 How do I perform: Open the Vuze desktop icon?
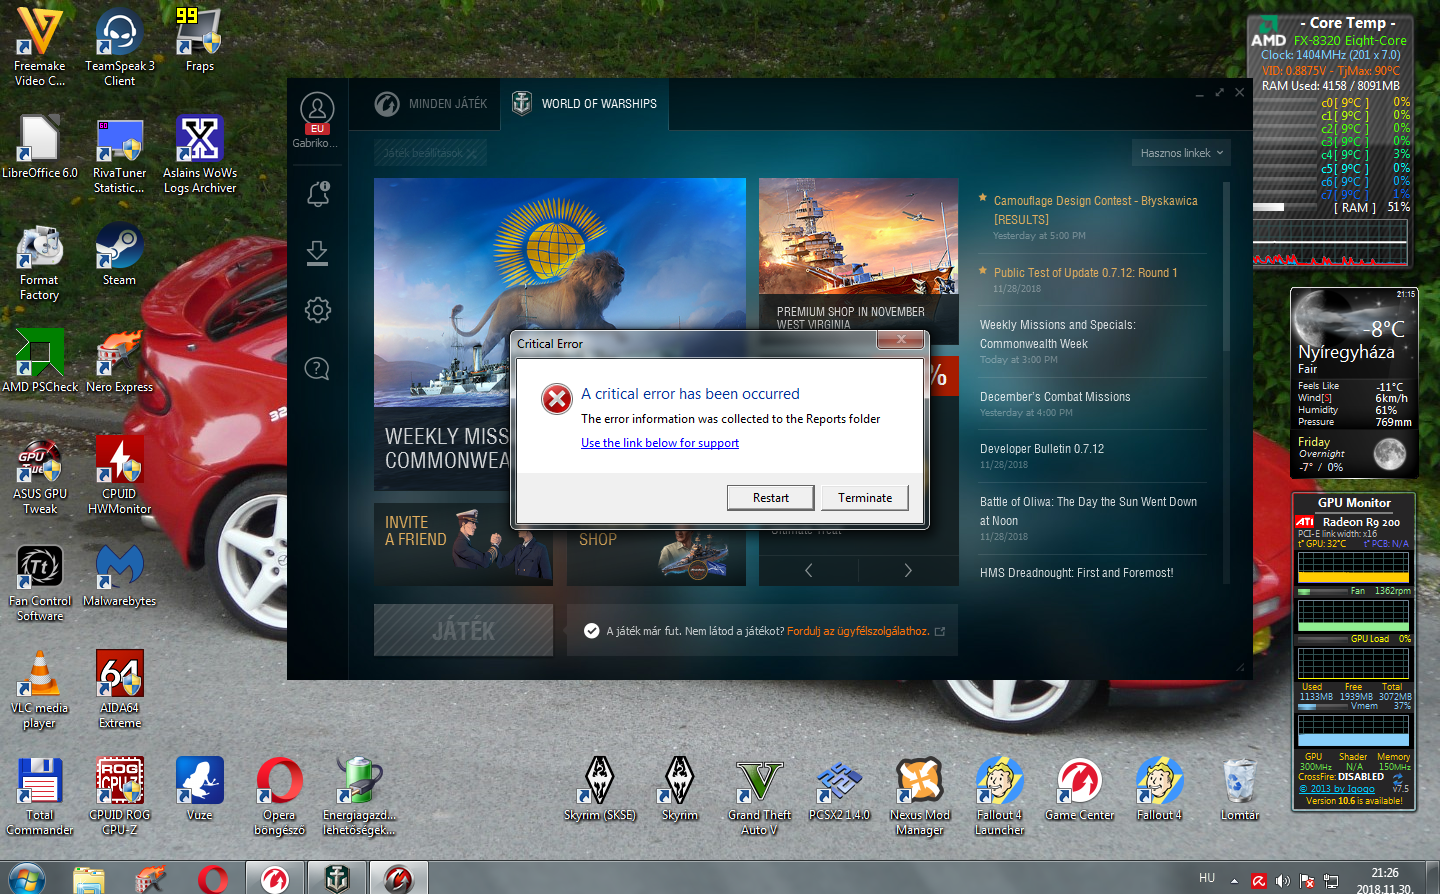[x=200, y=789]
